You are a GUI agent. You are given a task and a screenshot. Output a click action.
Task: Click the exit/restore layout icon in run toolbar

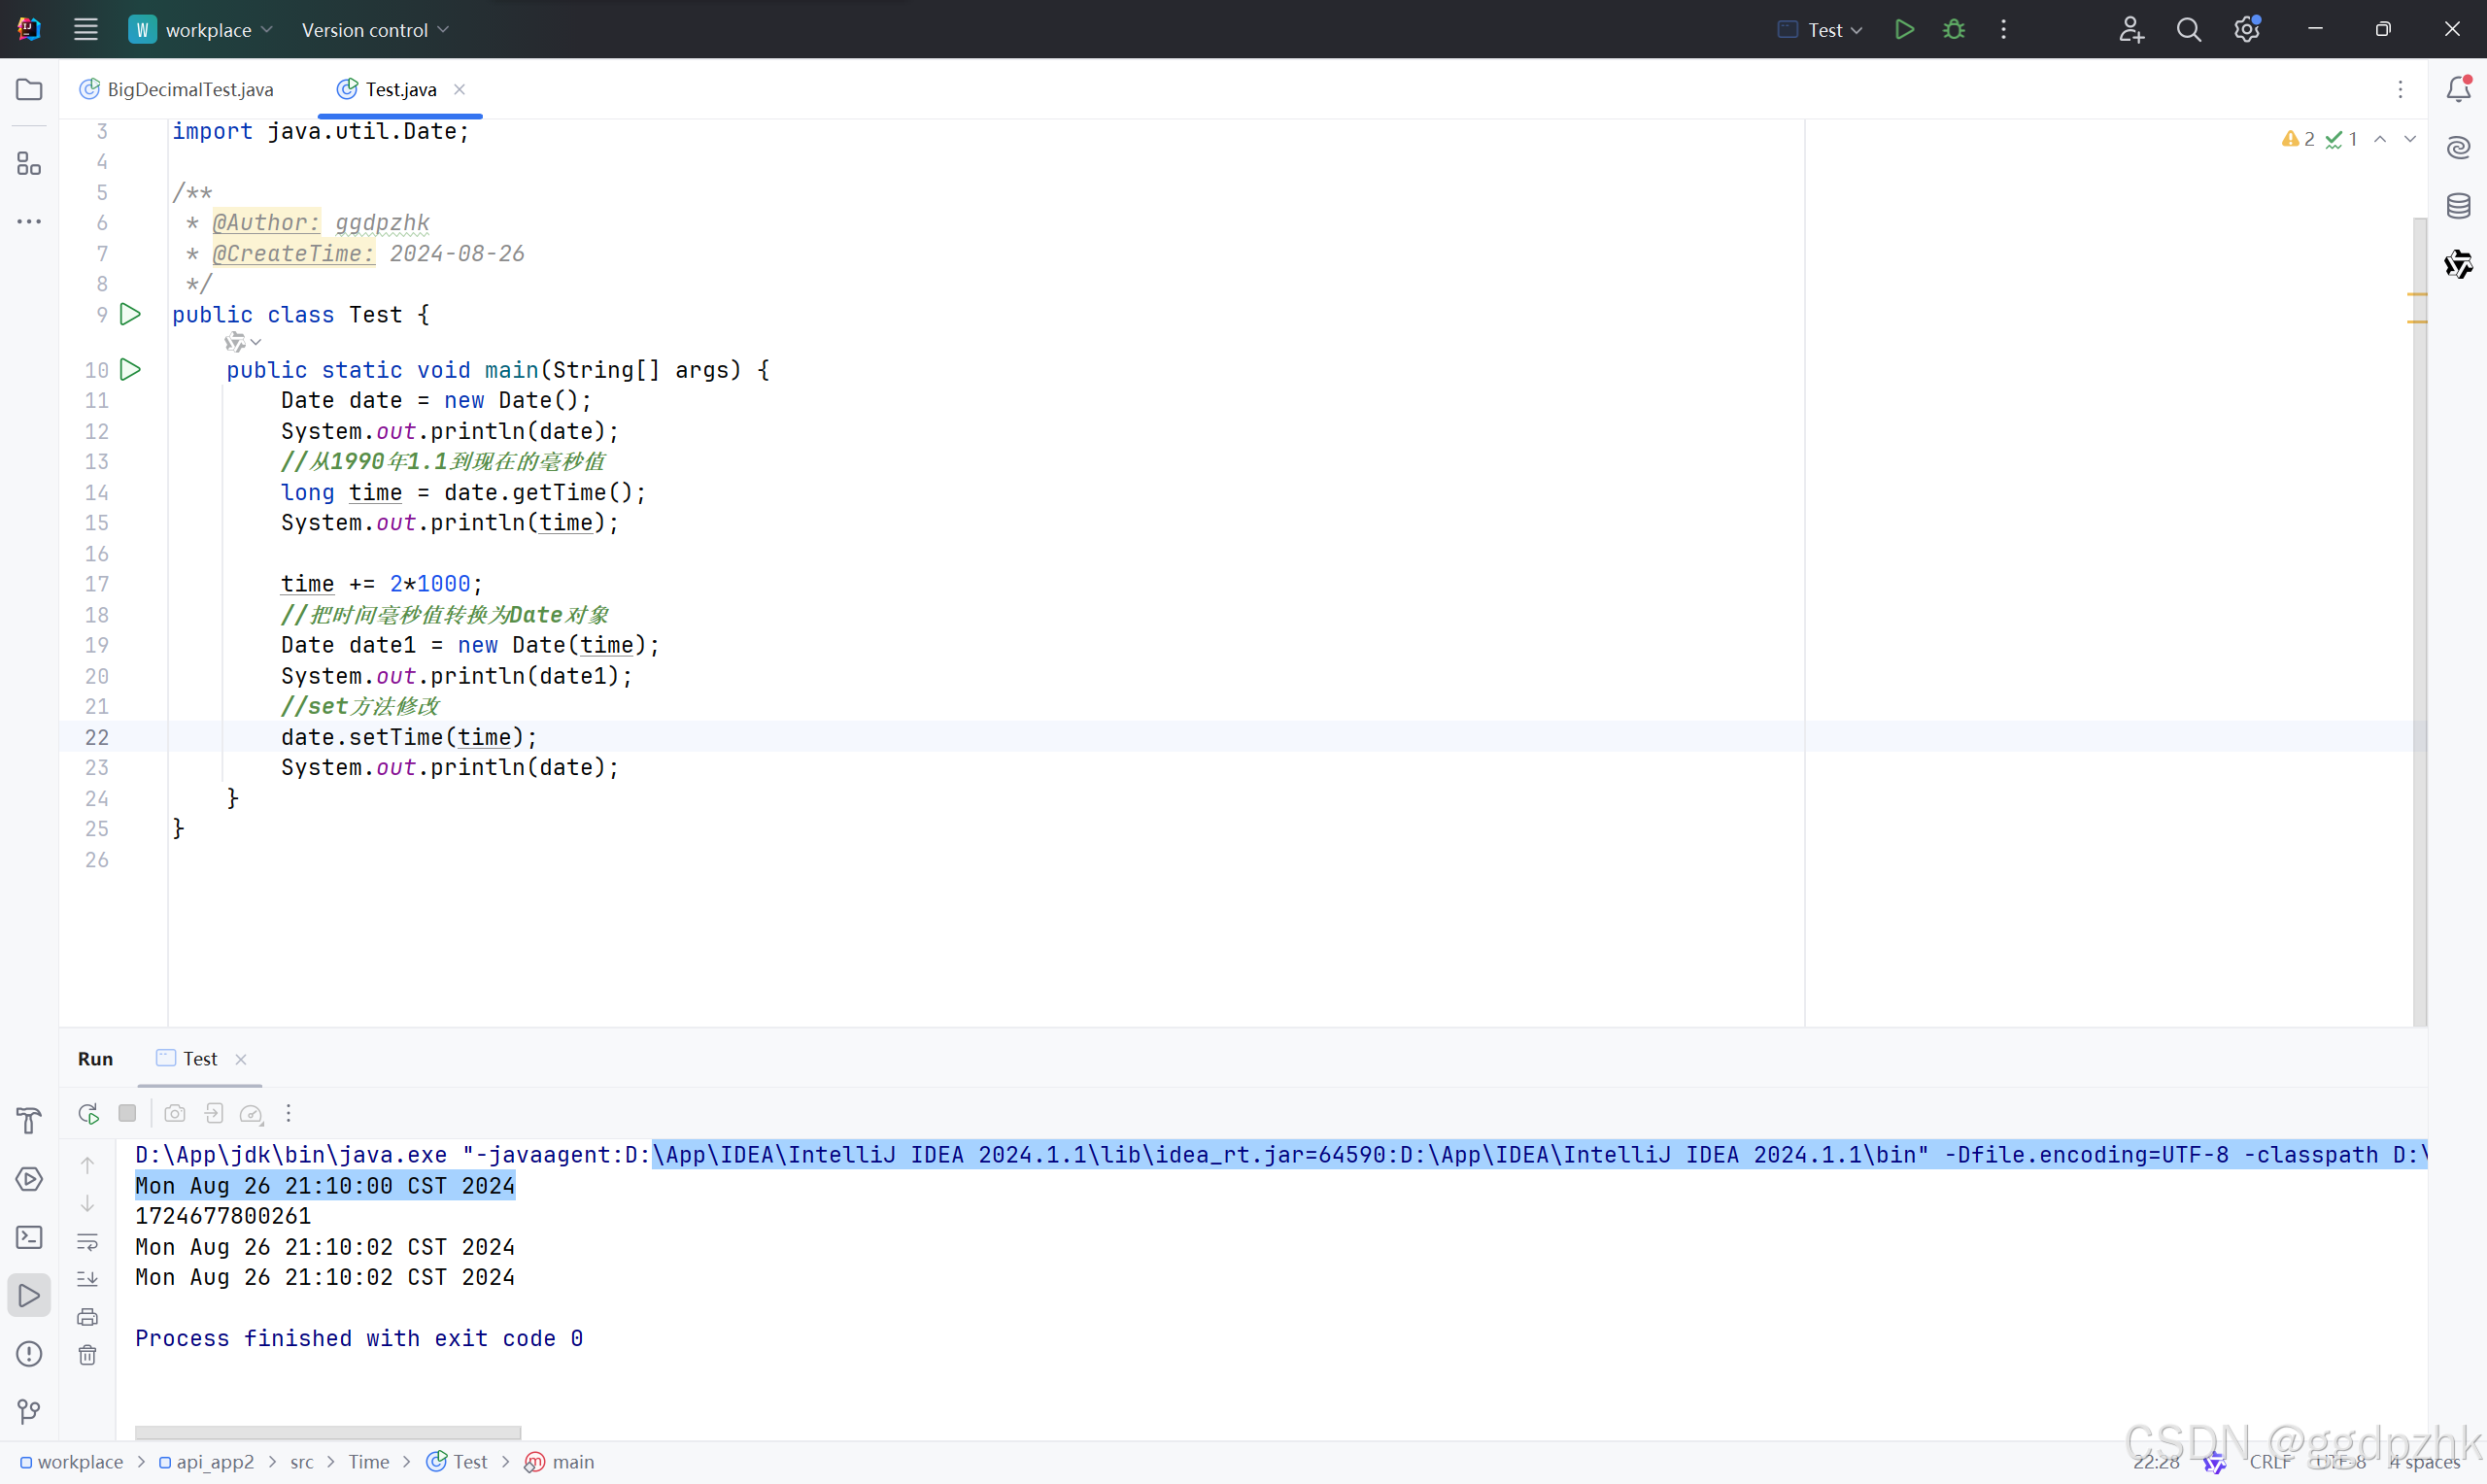(213, 1114)
